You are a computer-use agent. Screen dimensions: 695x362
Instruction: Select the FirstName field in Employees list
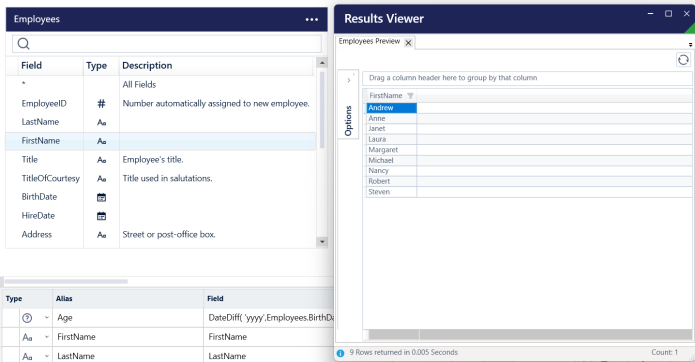click(160, 141)
